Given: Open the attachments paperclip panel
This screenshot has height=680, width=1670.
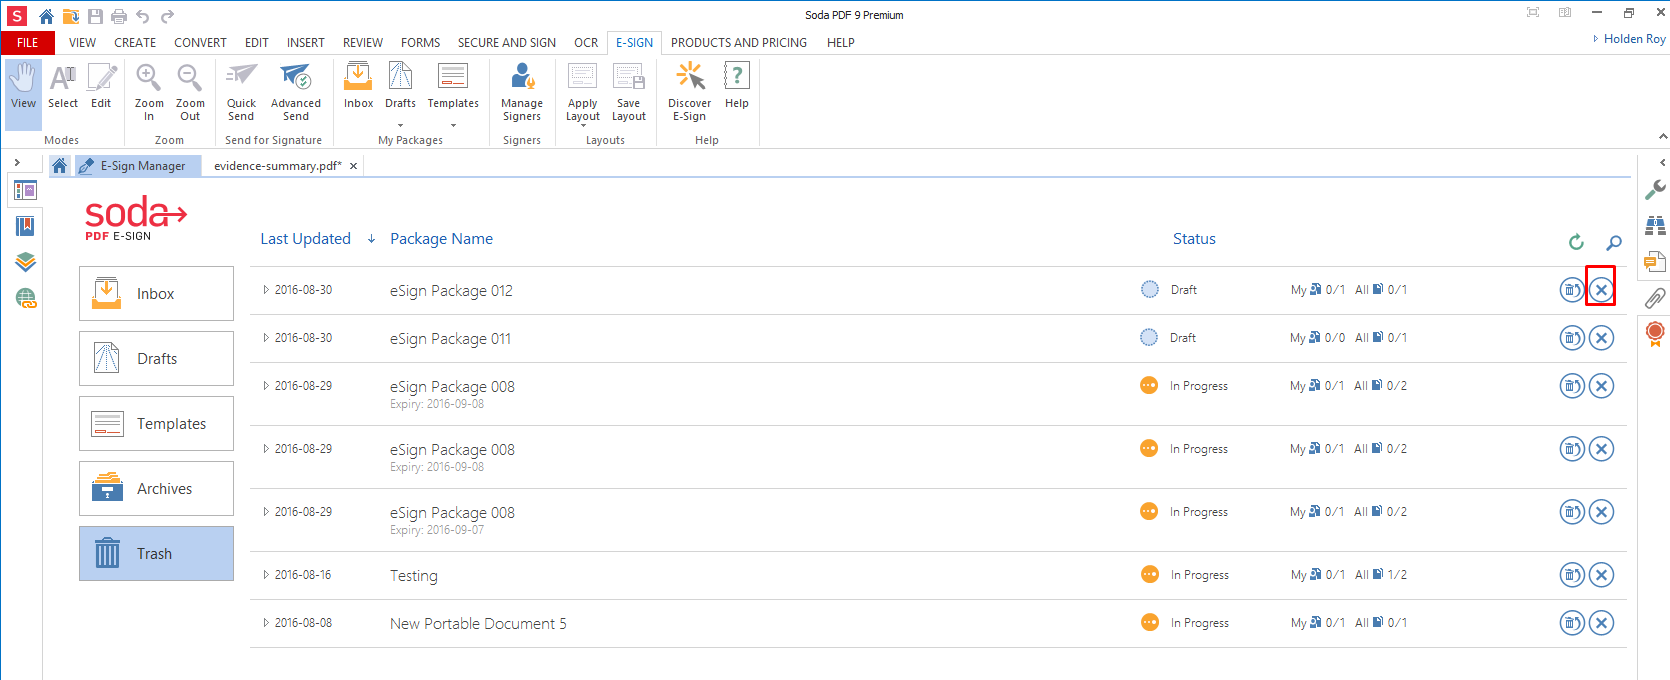Looking at the screenshot, I should click(1655, 297).
